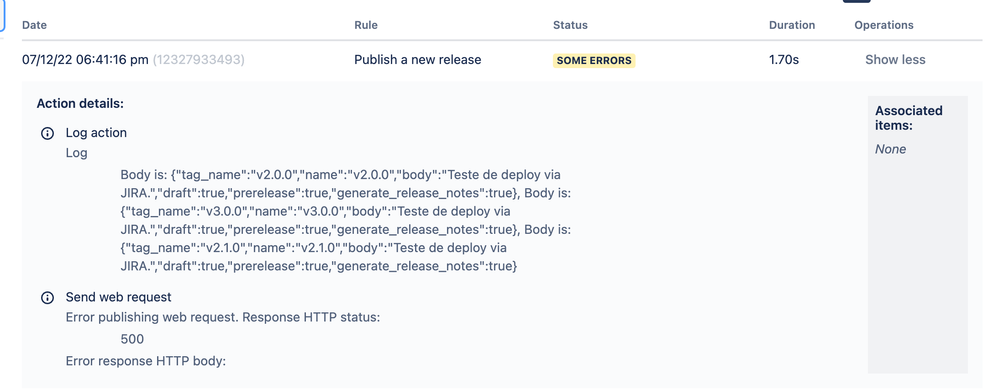Click the Associated items heading

tap(909, 118)
